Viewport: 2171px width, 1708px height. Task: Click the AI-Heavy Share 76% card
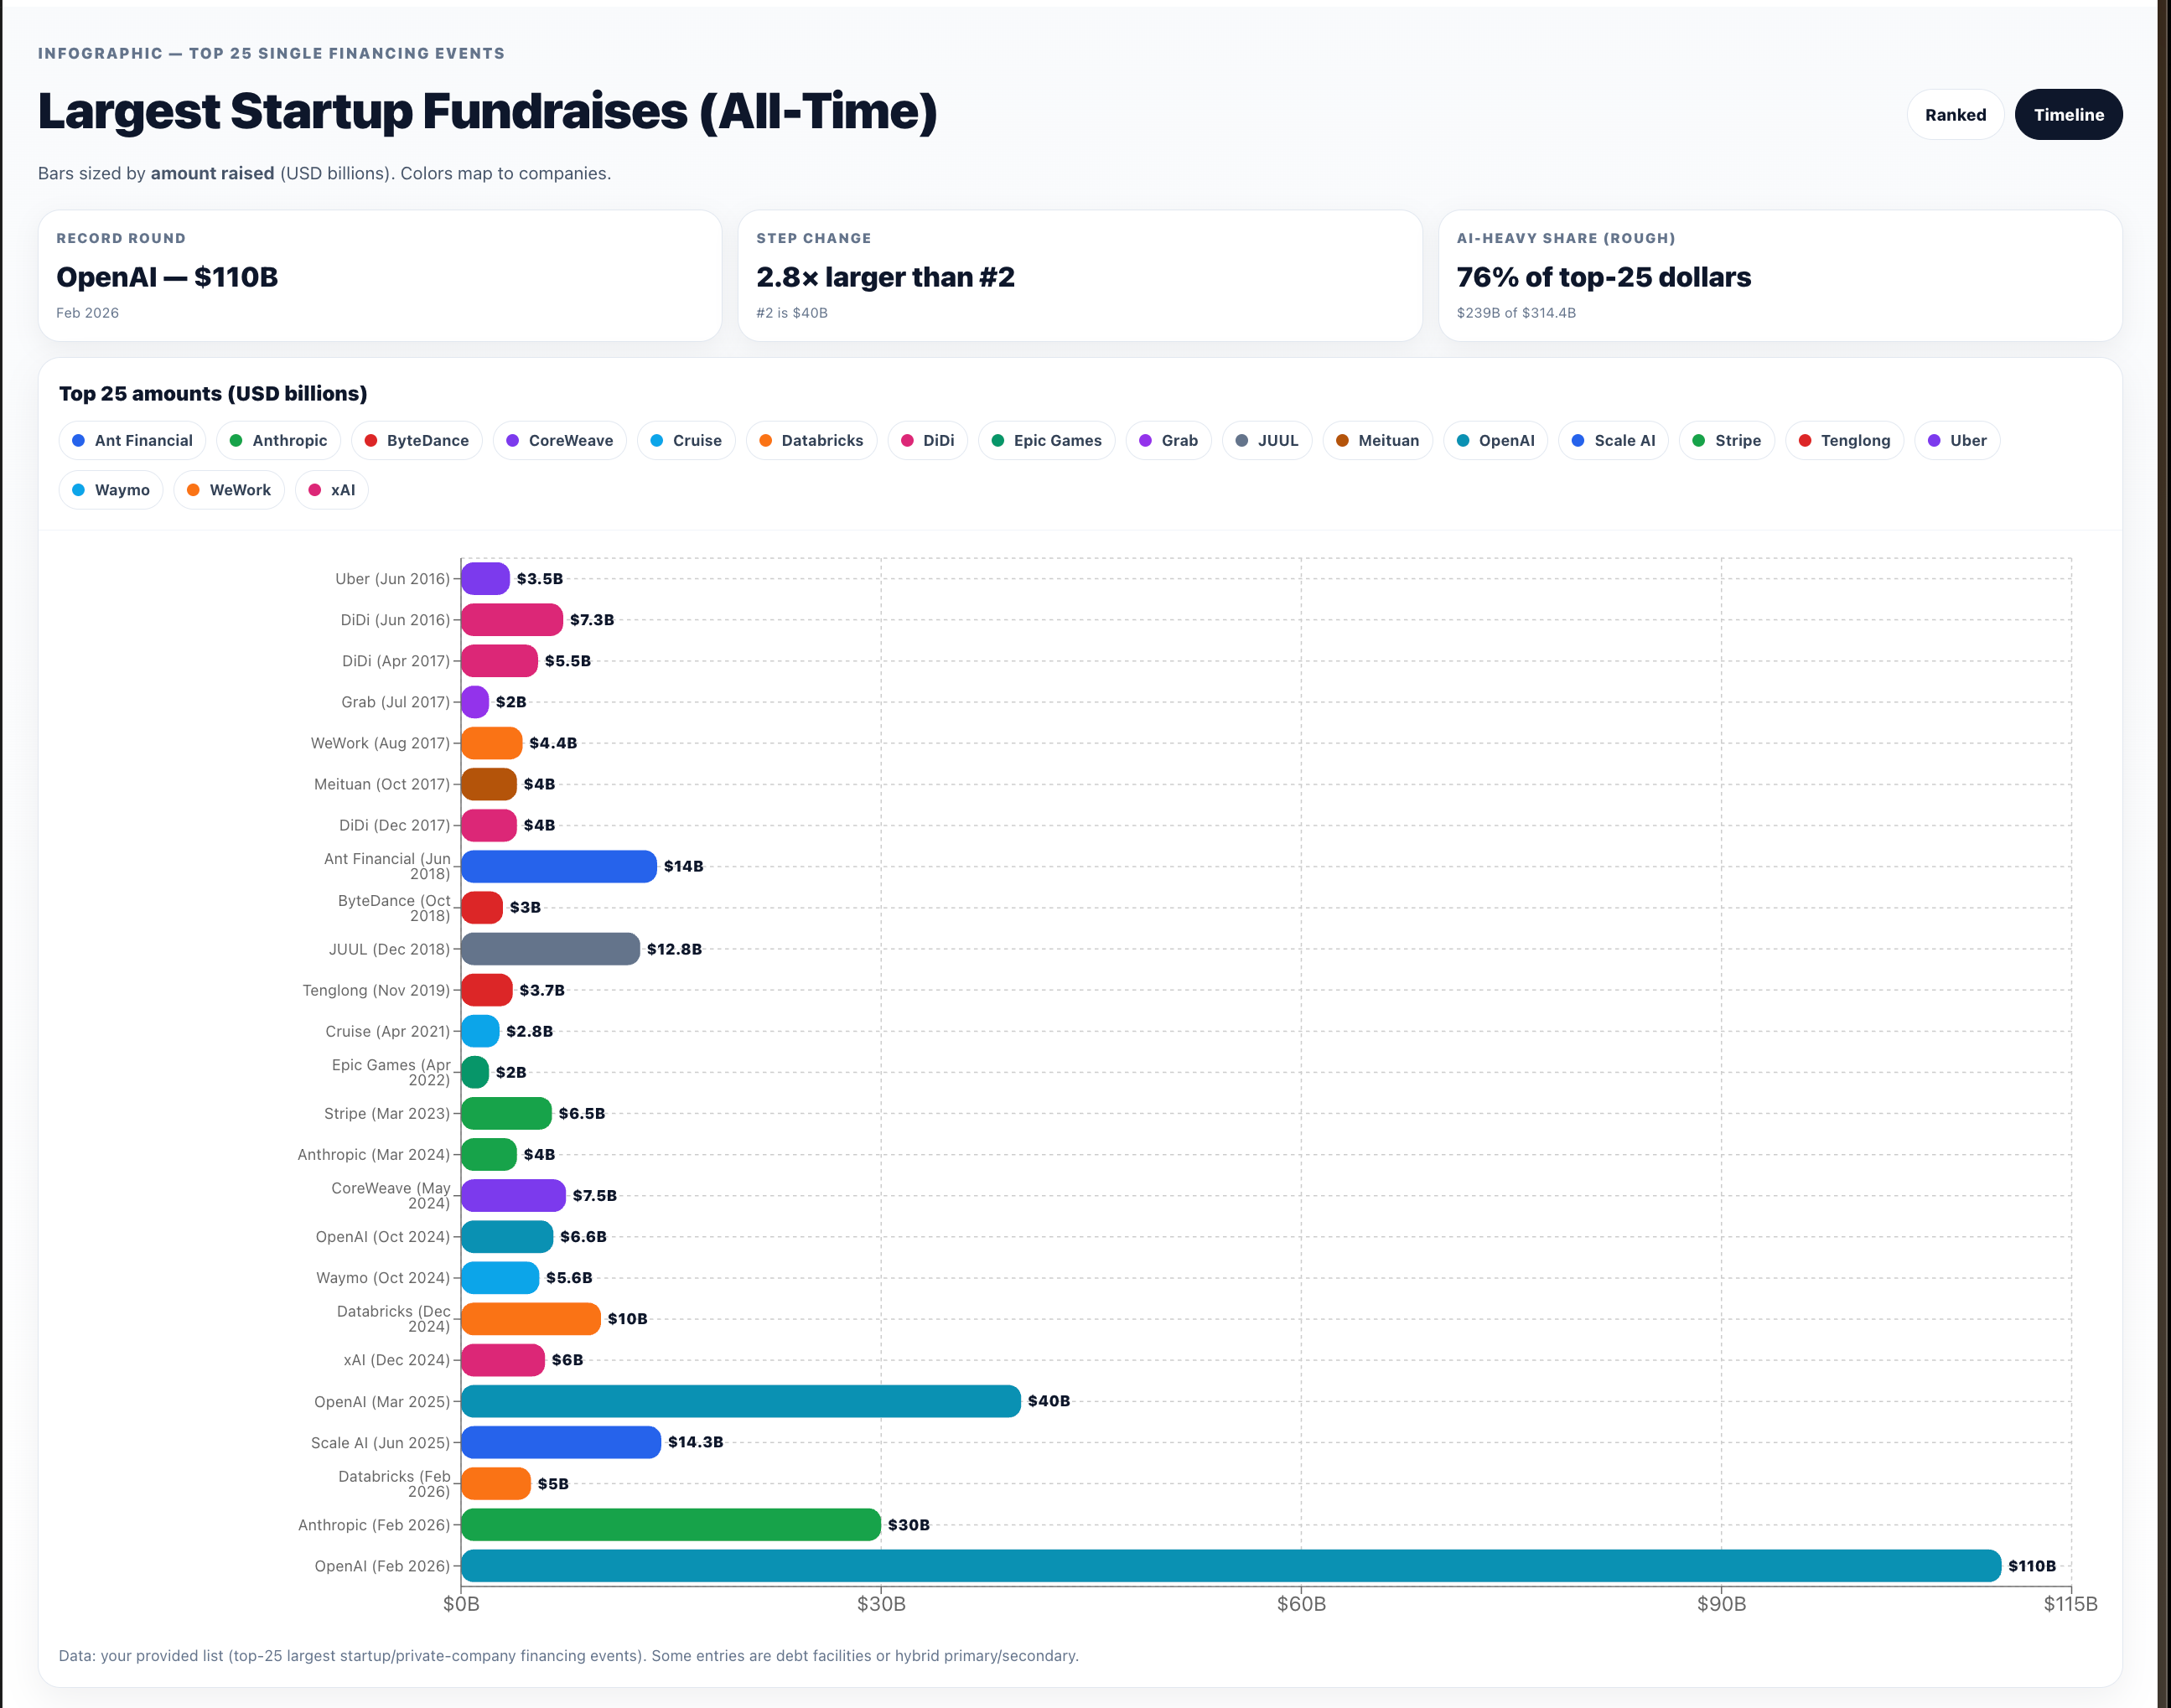(x=1779, y=276)
